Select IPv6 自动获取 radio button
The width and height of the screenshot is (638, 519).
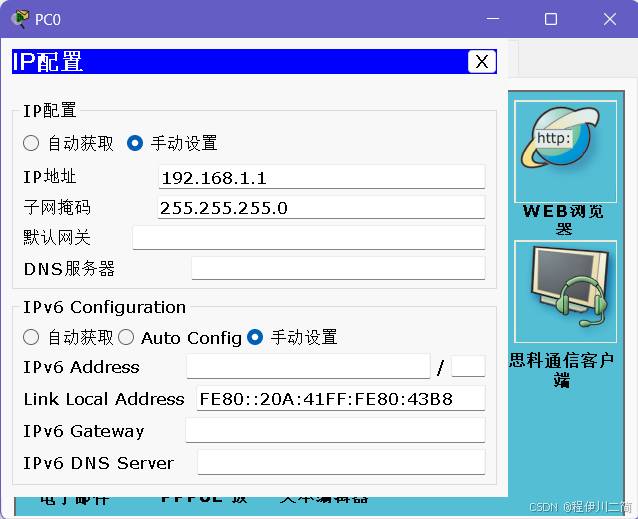[x=31, y=337]
